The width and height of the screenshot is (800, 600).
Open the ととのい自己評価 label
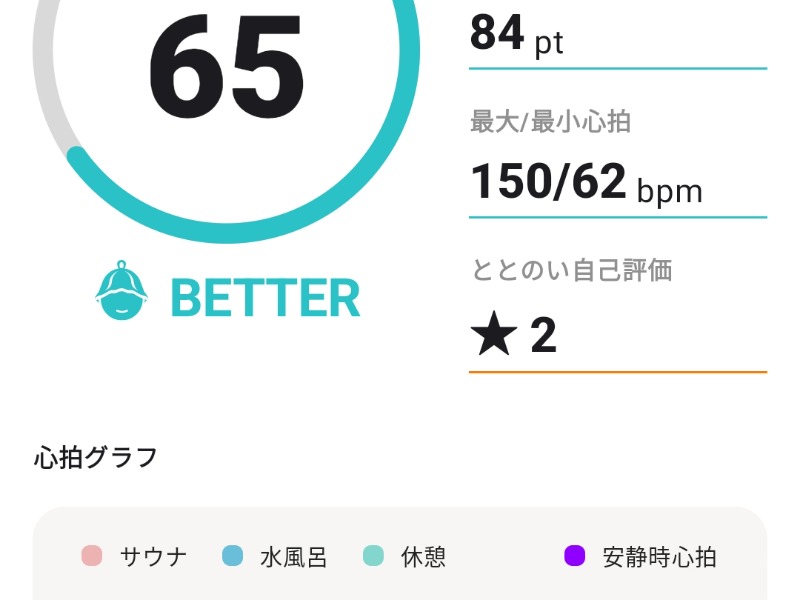(571, 270)
